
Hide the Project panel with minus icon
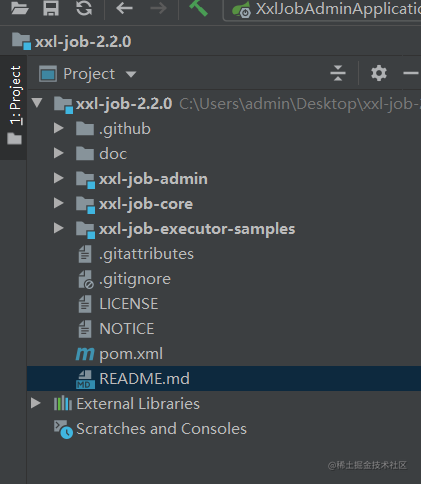click(x=411, y=73)
